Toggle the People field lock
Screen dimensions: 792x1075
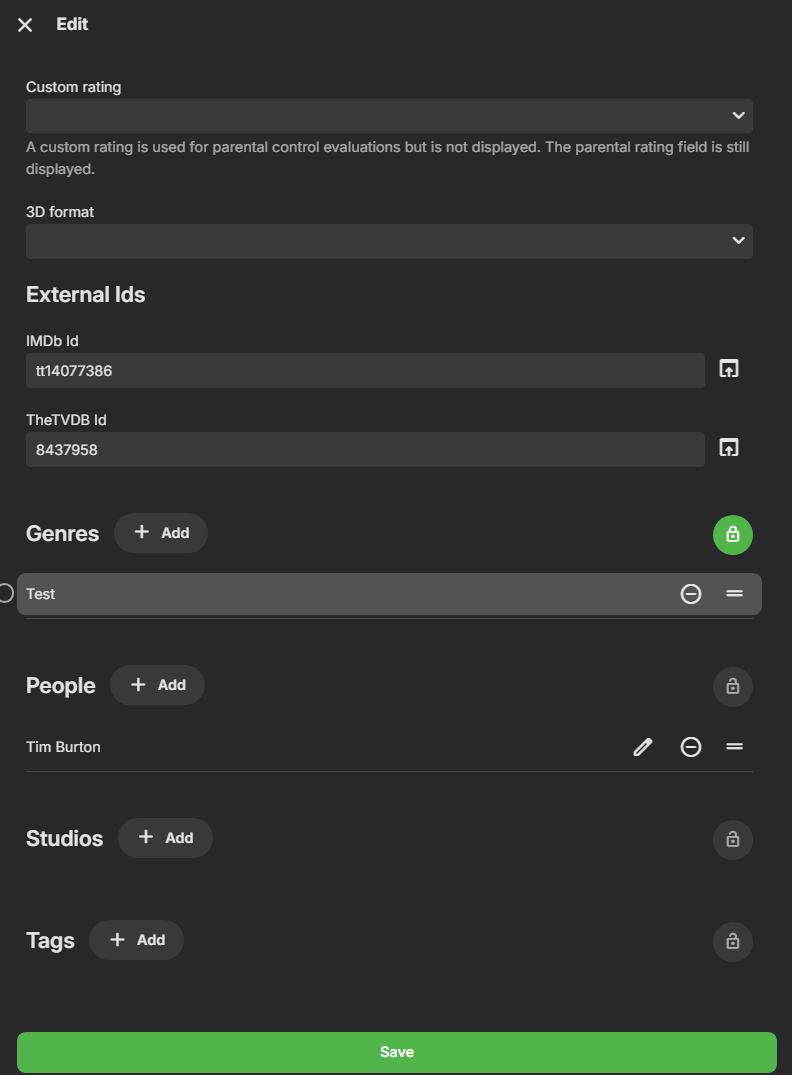(732, 687)
